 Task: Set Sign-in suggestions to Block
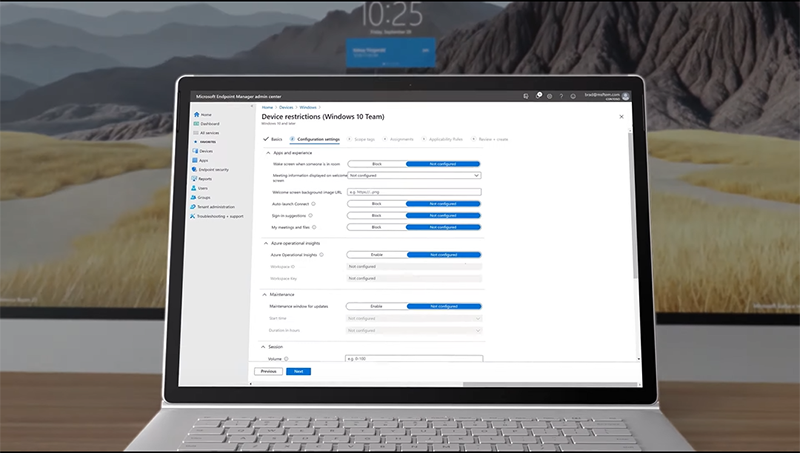click(x=377, y=215)
